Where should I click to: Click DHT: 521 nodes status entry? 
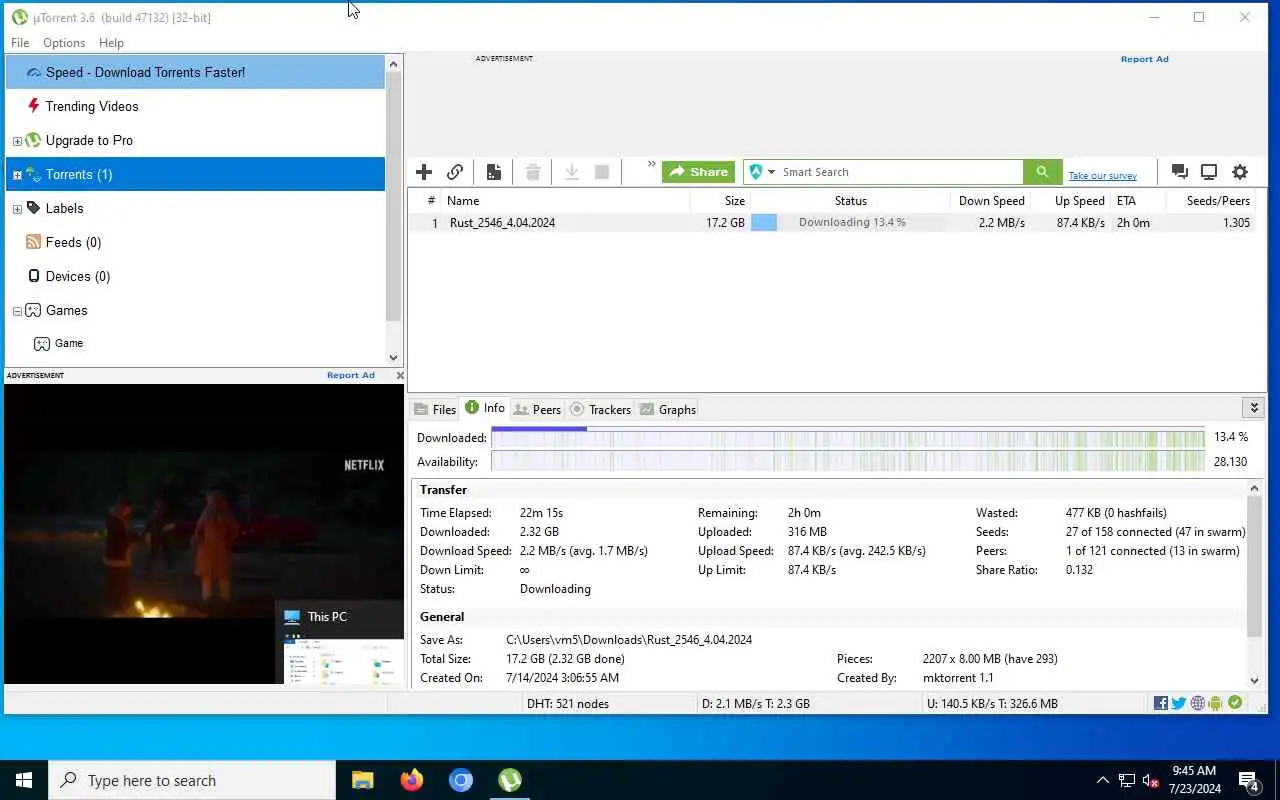(567, 704)
